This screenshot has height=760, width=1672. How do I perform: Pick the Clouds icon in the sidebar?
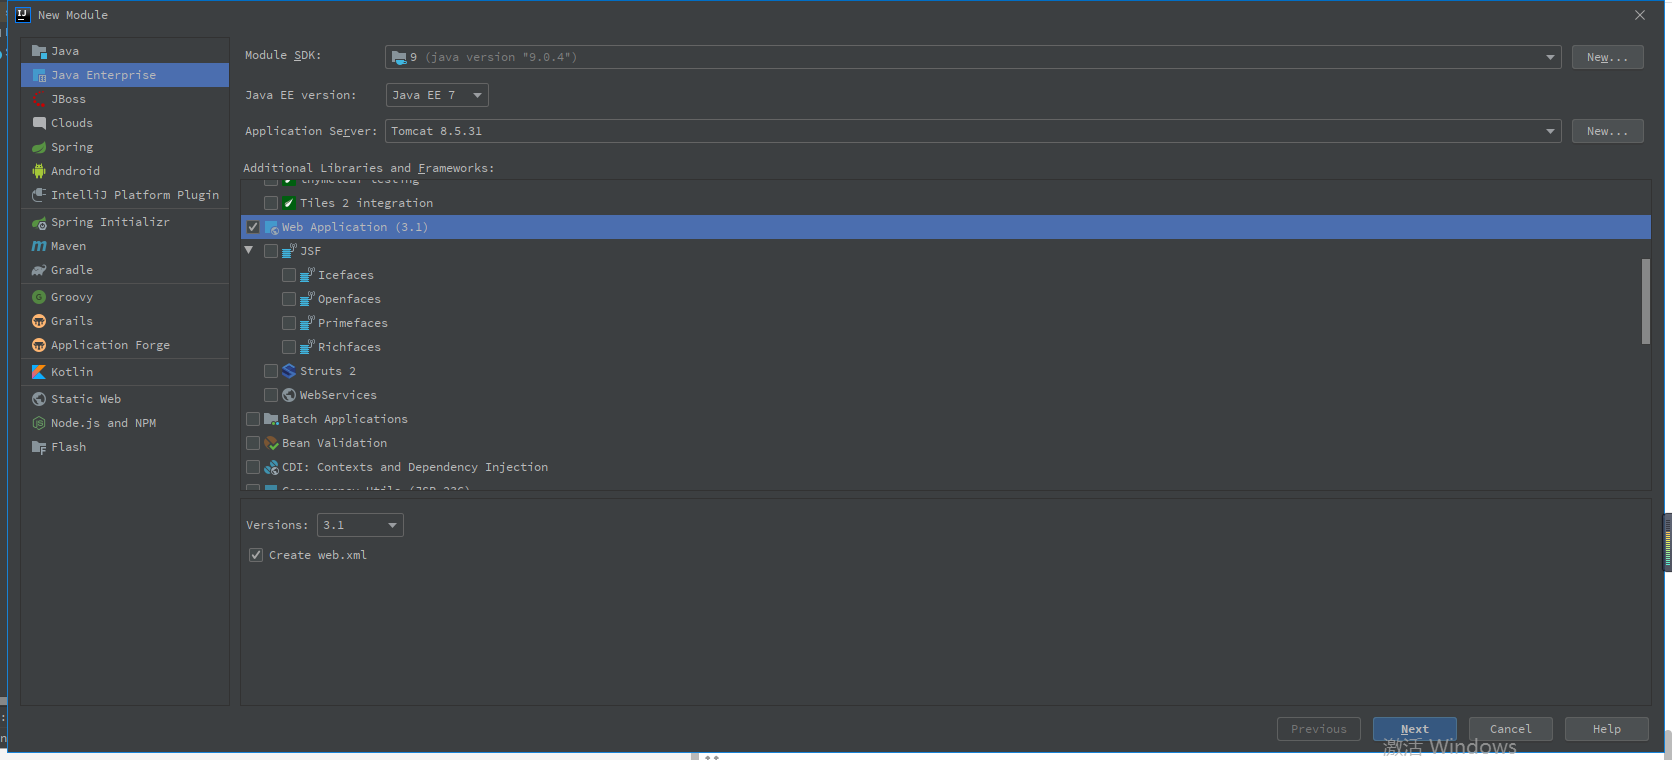click(39, 123)
